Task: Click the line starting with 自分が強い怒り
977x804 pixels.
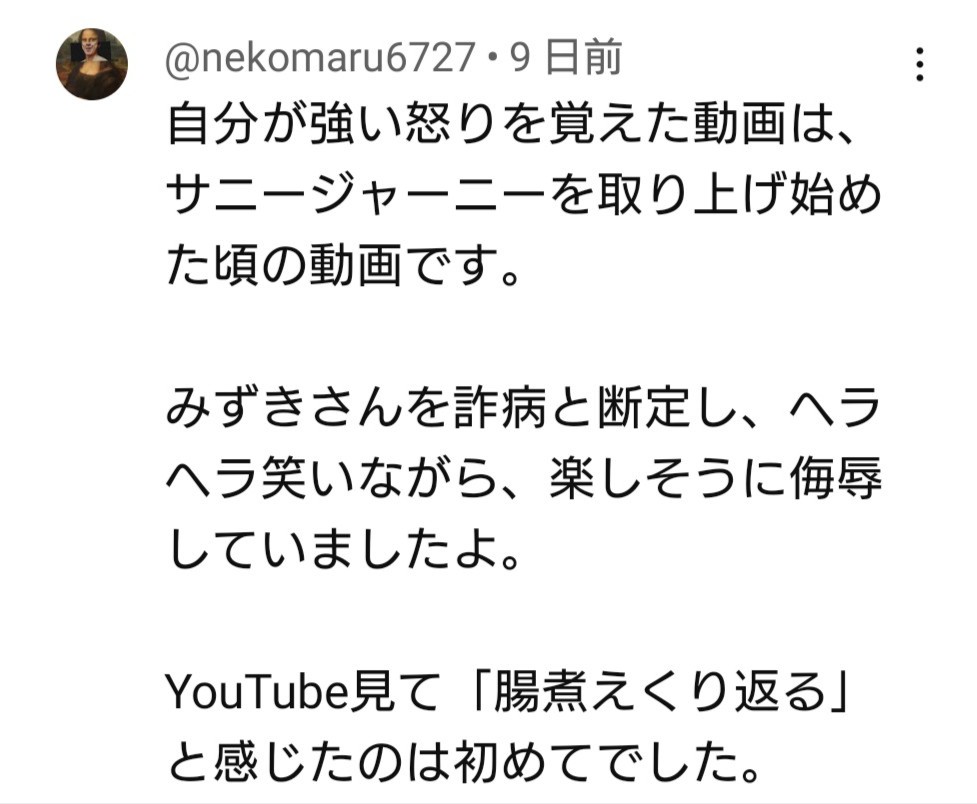Action: coord(509,123)
